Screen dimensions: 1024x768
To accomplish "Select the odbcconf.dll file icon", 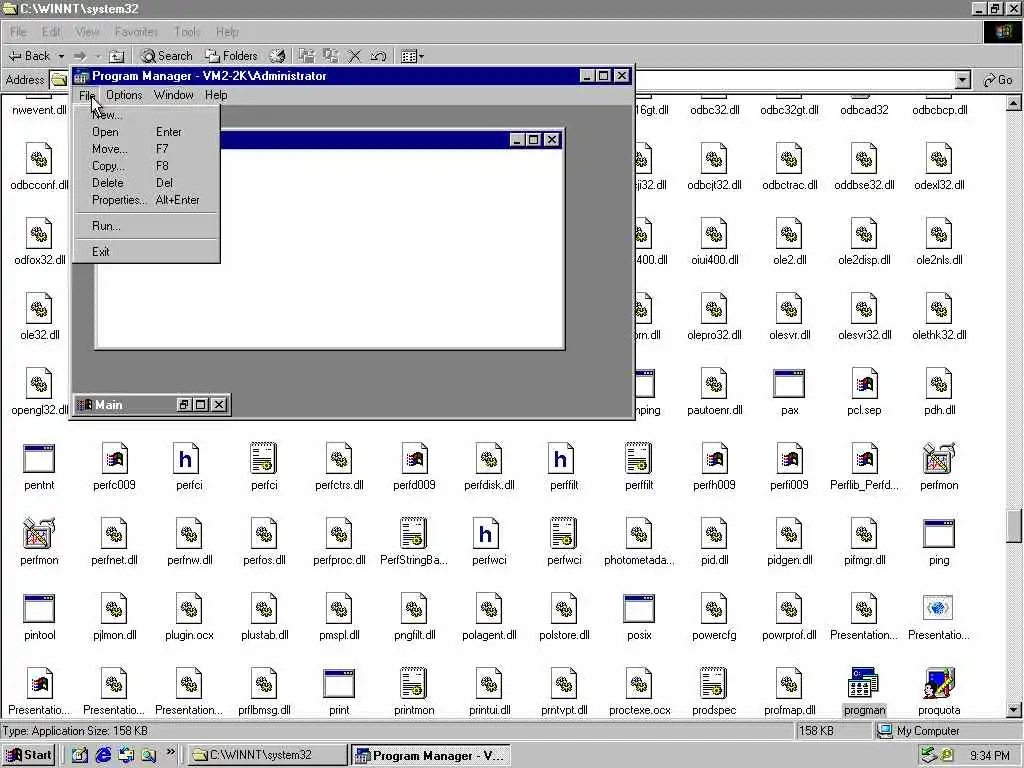I will tap(39, 158).
